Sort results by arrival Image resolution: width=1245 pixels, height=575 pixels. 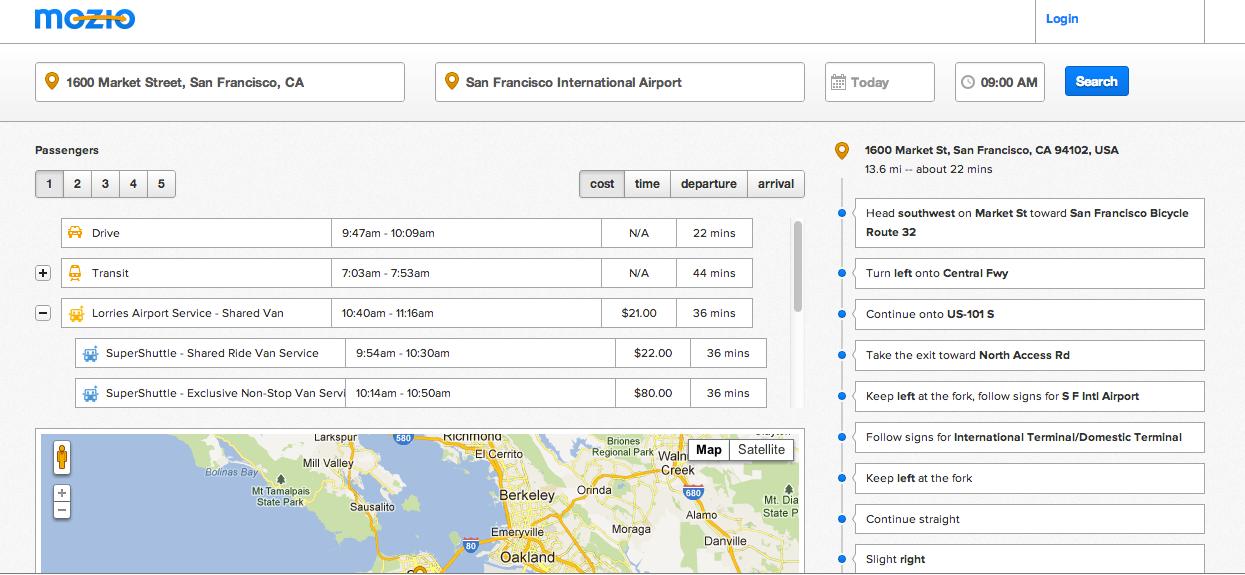[775, 184]
